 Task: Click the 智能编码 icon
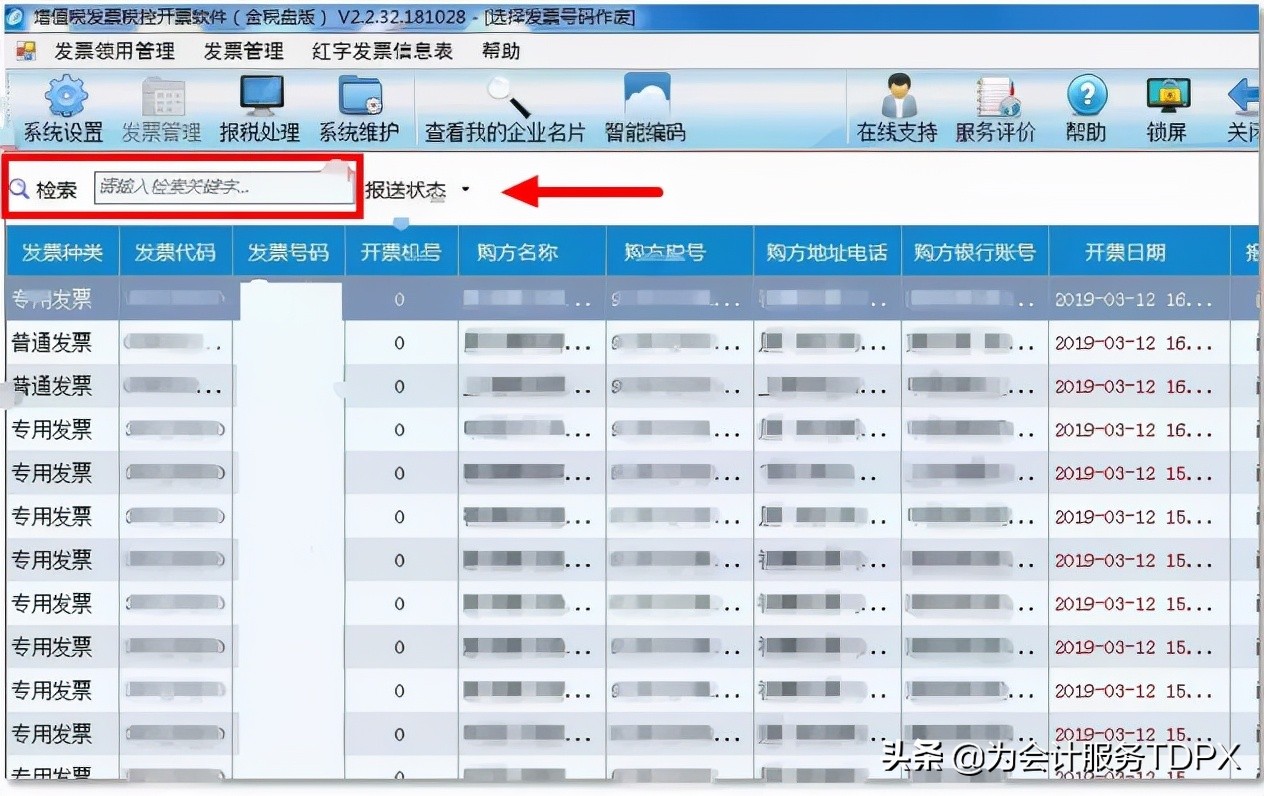pyautogui.click(x=643, y=107)
